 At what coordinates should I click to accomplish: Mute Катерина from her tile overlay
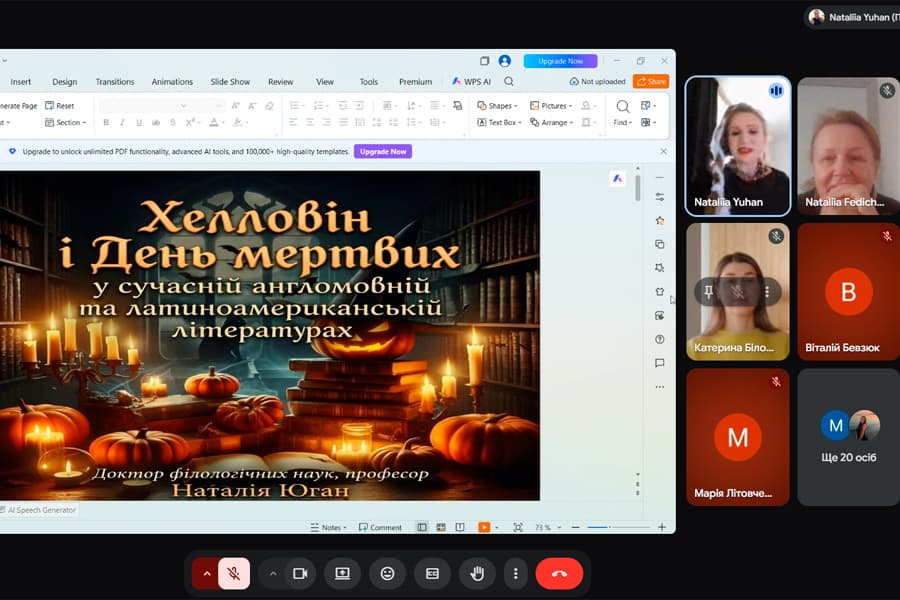(738, 292)
